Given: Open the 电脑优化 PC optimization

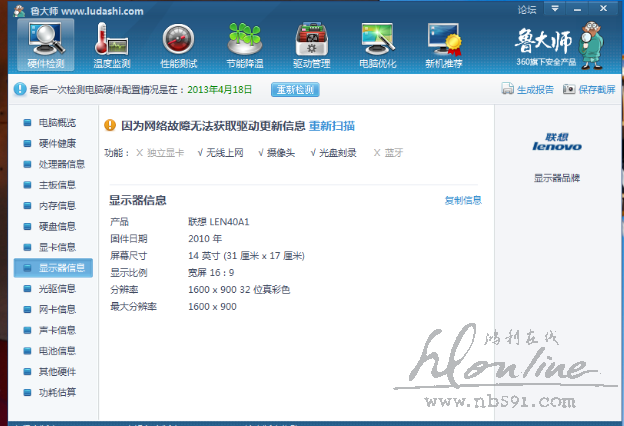Looking at the screenshot, I should coord(378,46).
